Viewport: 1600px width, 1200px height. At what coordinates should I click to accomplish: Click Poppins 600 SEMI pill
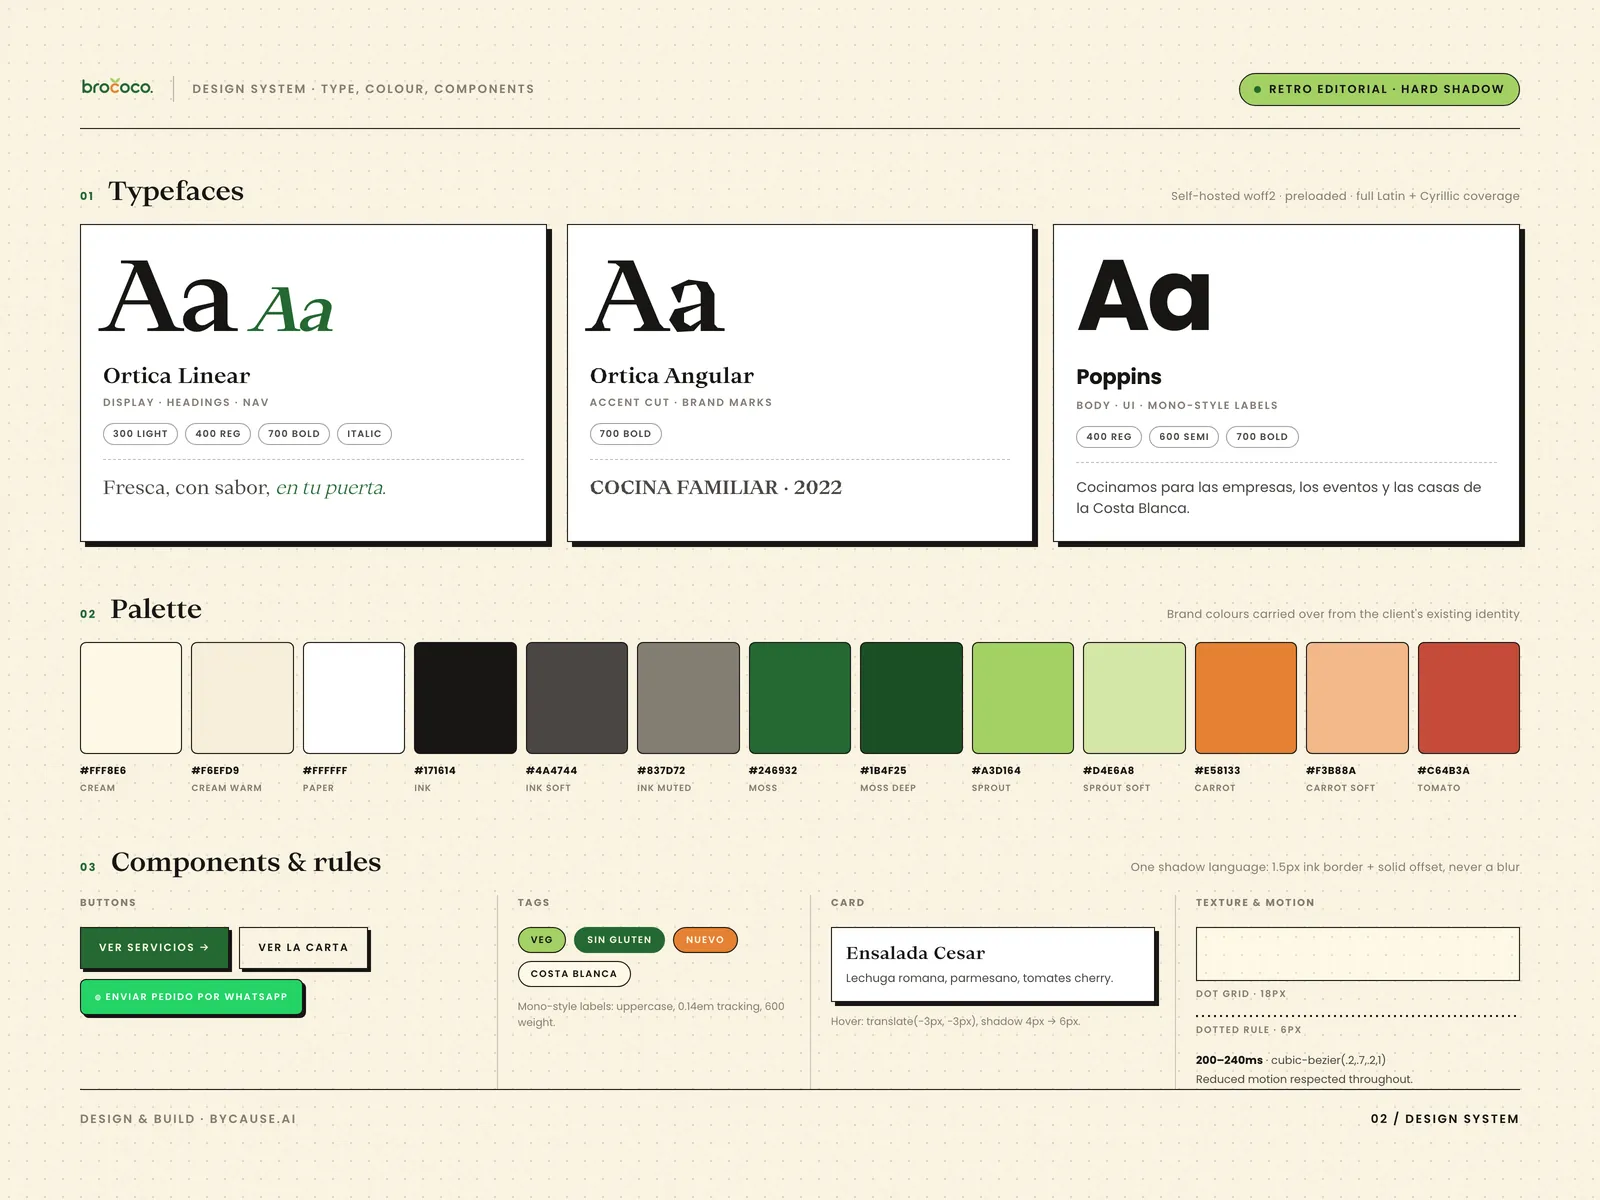point(1184,437)
